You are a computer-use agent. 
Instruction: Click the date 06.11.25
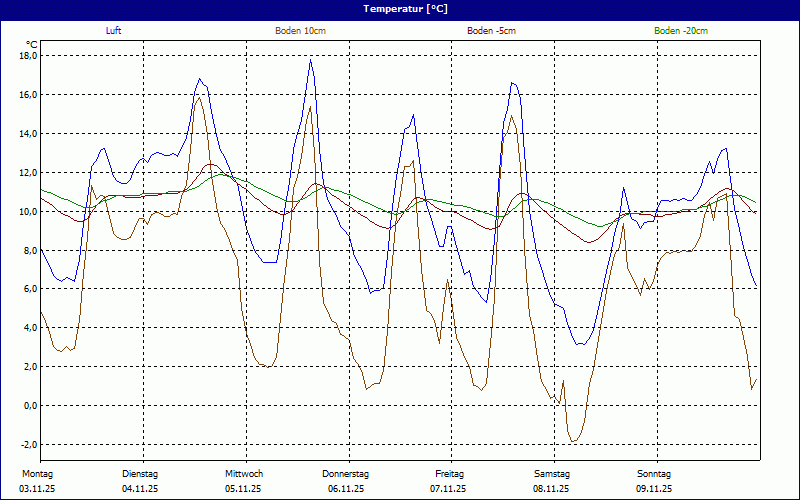pyautogui.click(x=346, y=489)
